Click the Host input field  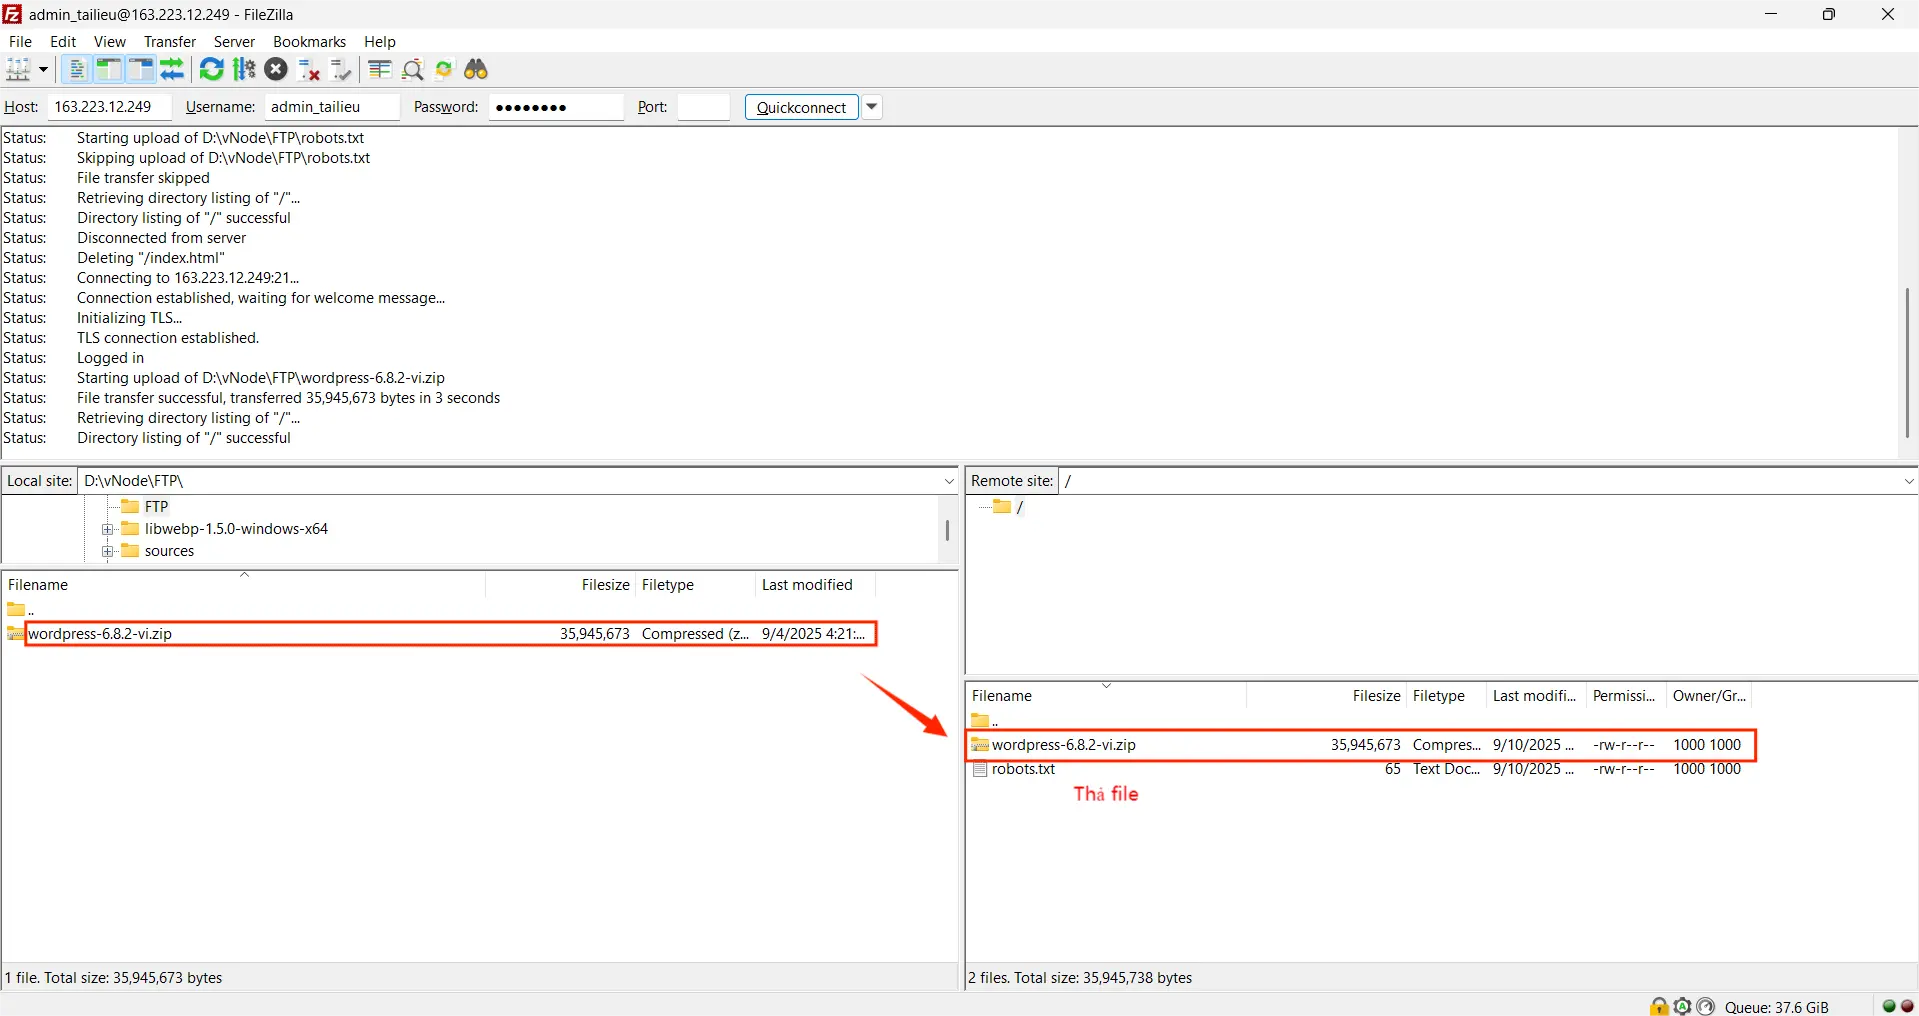click(109, 107)
